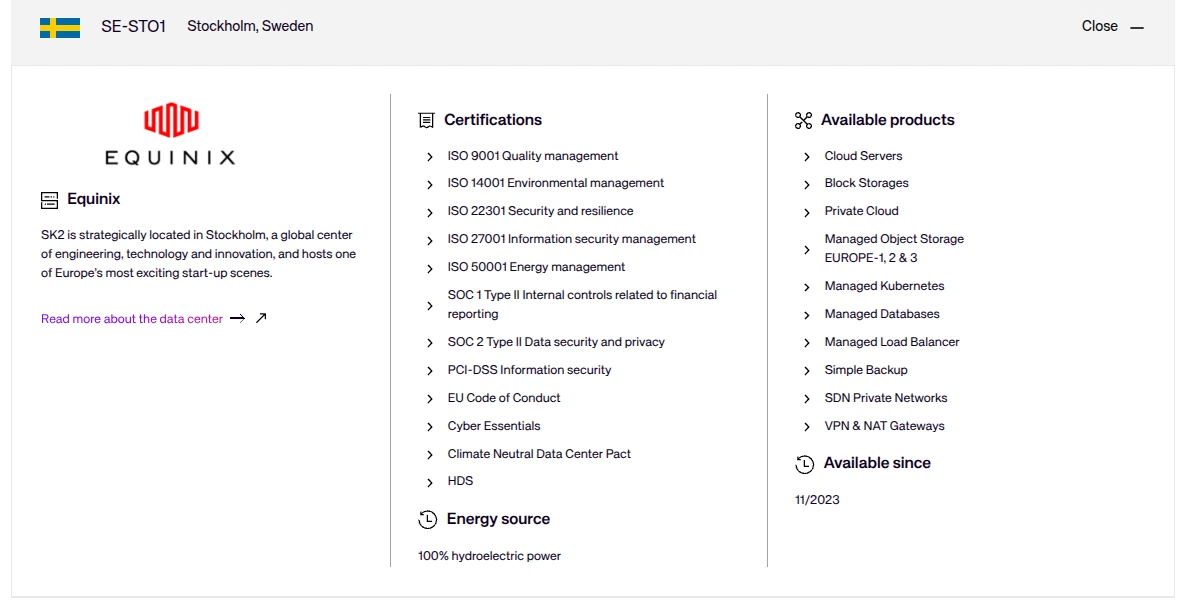
Task: Open Read more about the data center
Action: point(132,319)
